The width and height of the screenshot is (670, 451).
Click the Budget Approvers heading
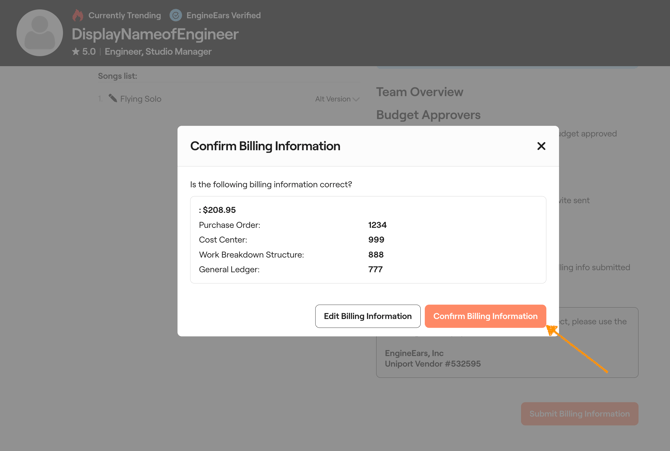pos(428,115)
